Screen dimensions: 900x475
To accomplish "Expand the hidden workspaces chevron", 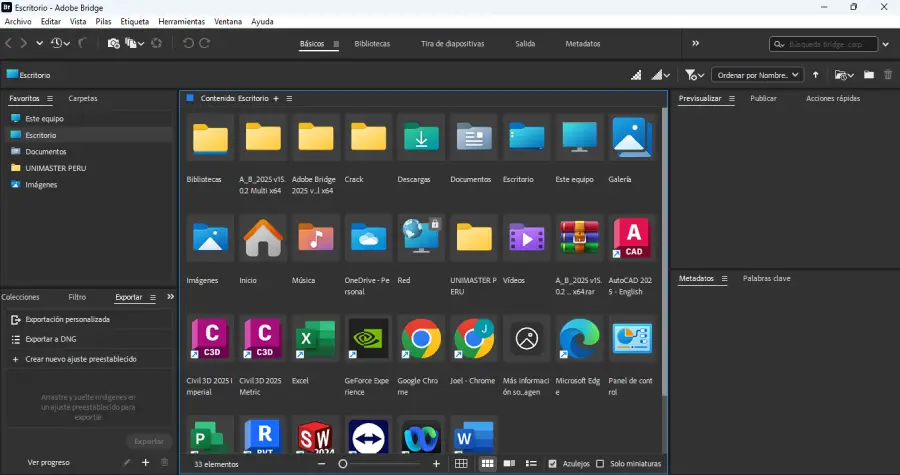I will (695, 44).
